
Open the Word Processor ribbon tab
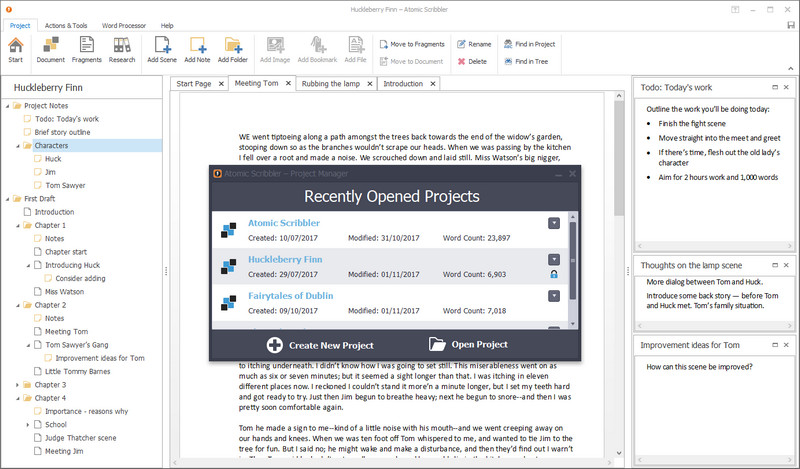(123, 26)
